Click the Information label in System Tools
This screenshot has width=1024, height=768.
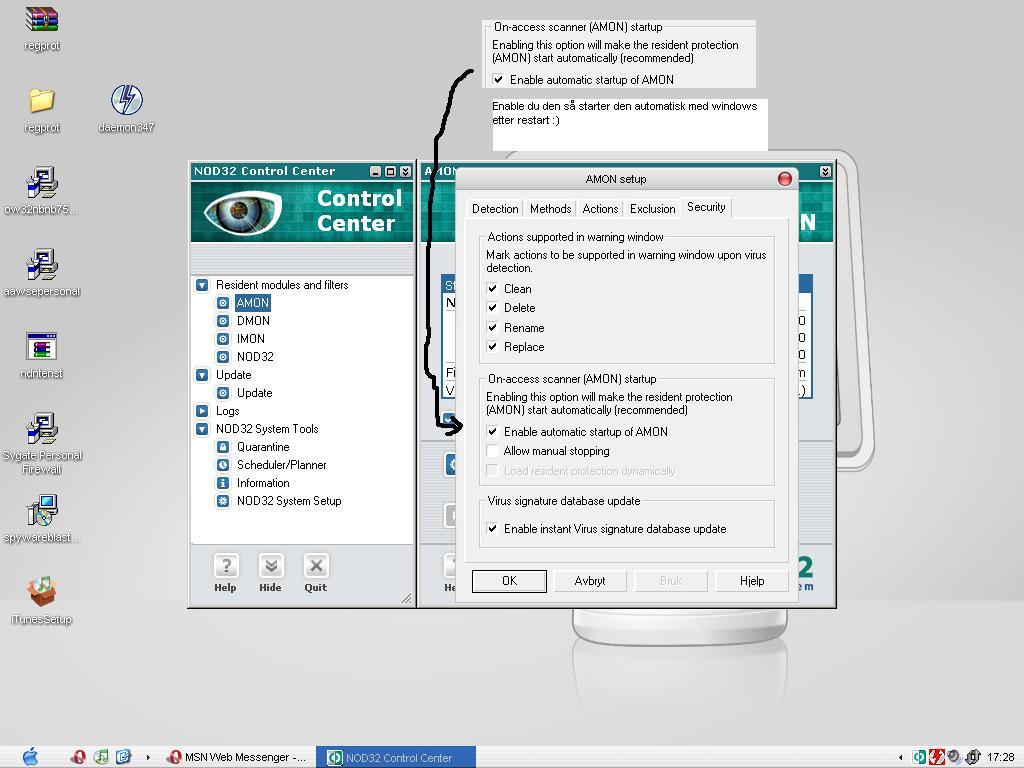click(263, 483)
